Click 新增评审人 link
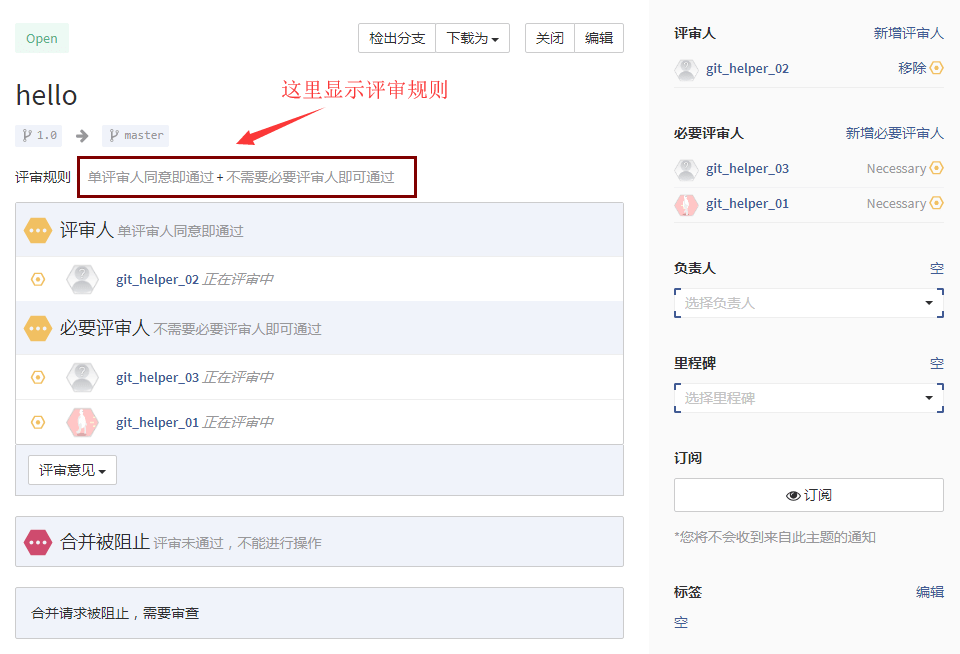Screen dimensions: 960x654 [x=908, y=33]
